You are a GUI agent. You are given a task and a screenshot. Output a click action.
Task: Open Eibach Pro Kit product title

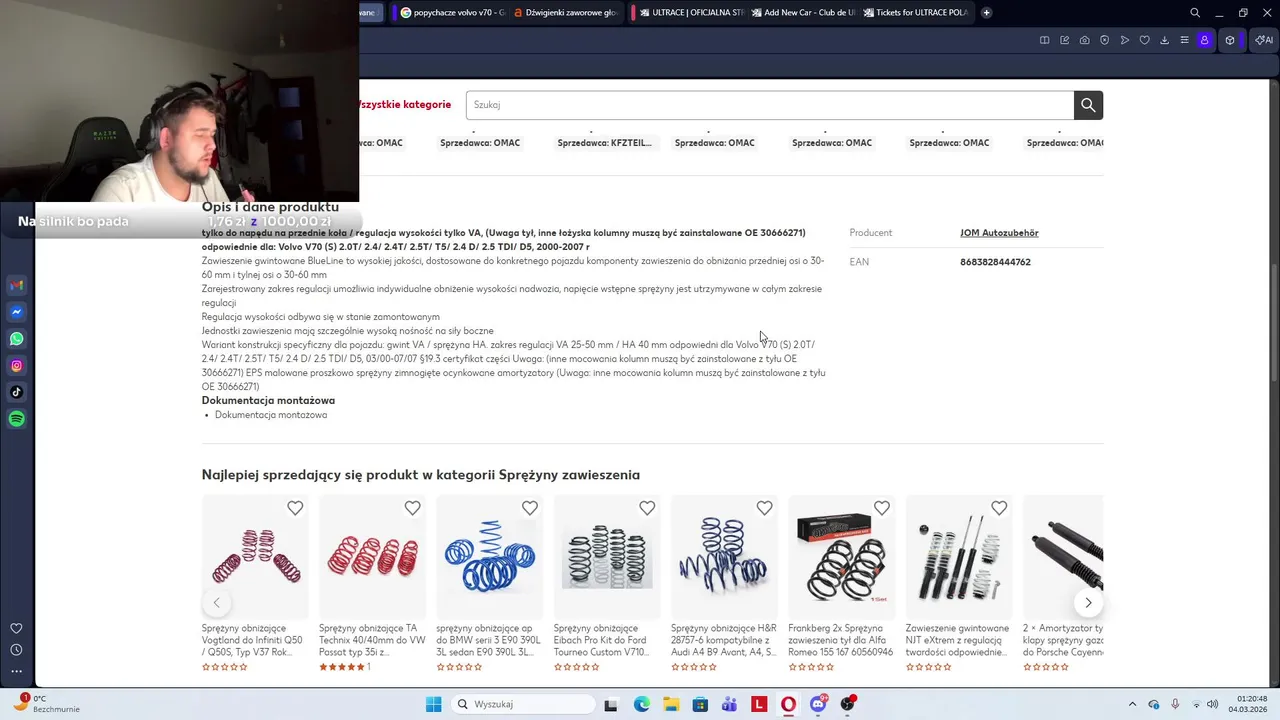tap(605, 640)
